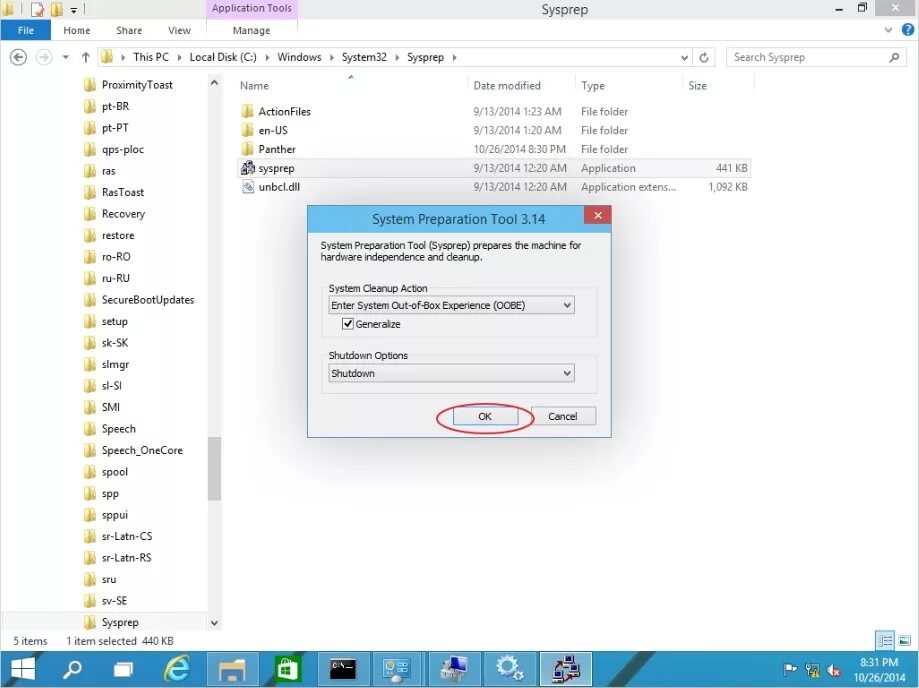Open the Manage ribbon tab
This screenshot has height=688, width=919.
(x=251, y=30)
